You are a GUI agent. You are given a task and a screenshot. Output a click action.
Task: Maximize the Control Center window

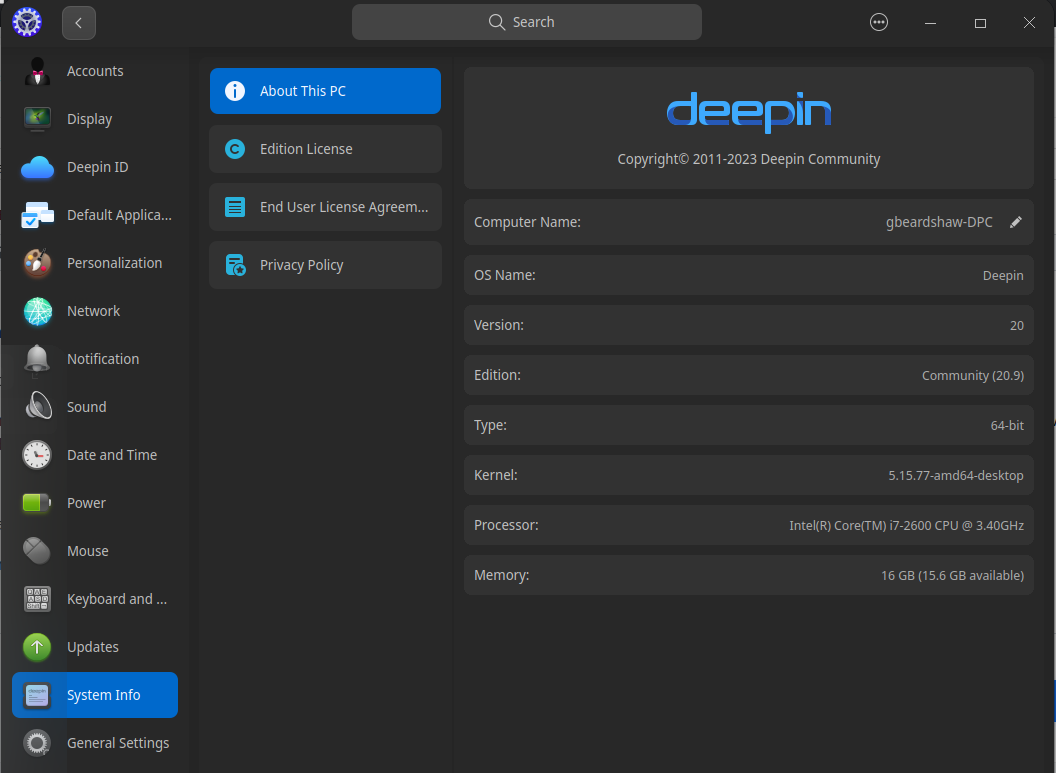pos(981,23)
